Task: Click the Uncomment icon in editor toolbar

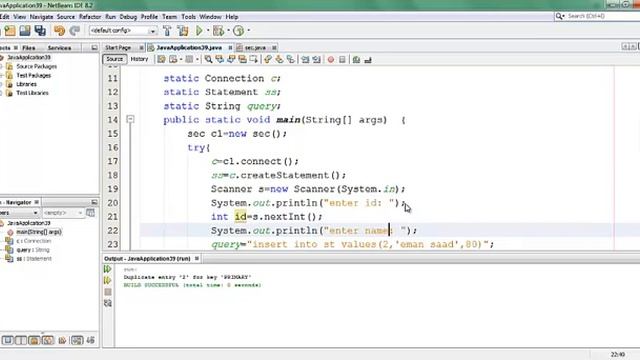Action: (x=368, y=60)
